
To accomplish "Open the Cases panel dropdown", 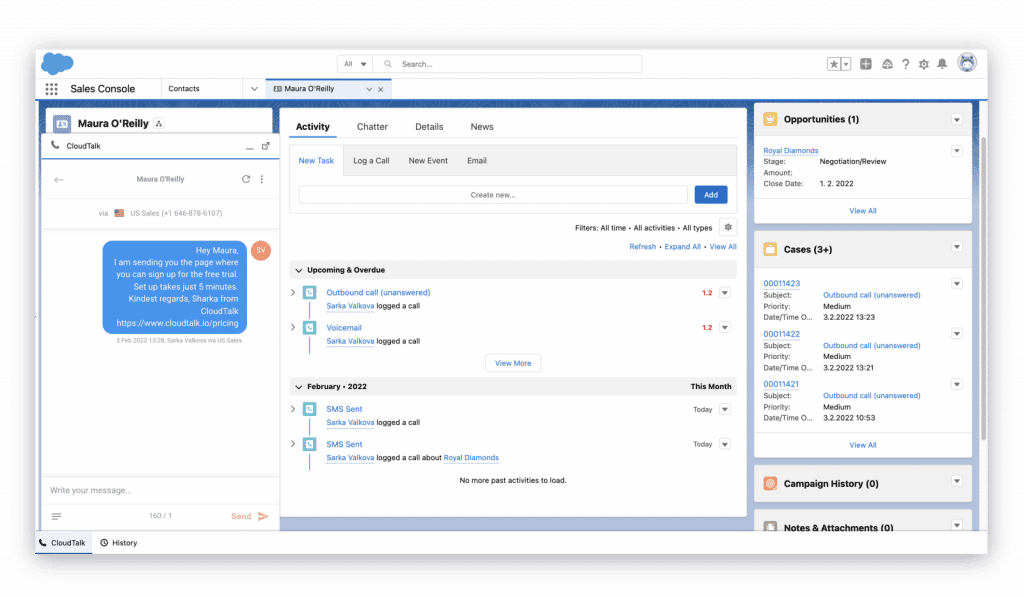I will [957, 247].
